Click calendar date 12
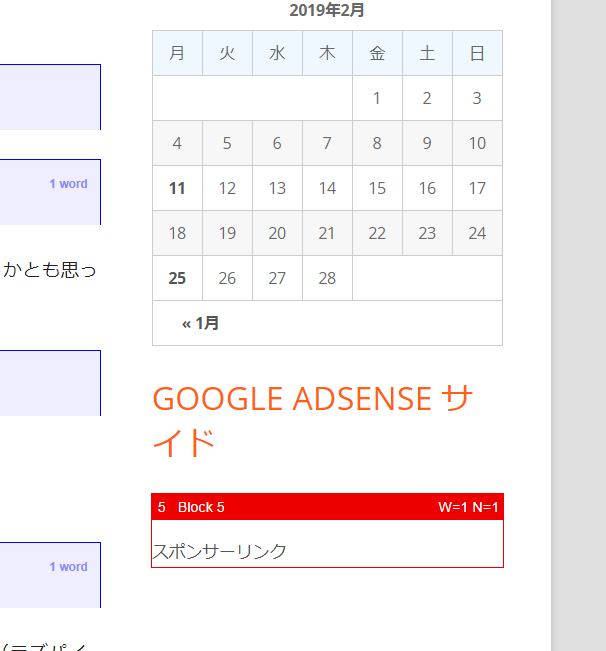Image resolution: width=606 pixels, height=651 pixels. pyautogui.click(x=227, y=188)
